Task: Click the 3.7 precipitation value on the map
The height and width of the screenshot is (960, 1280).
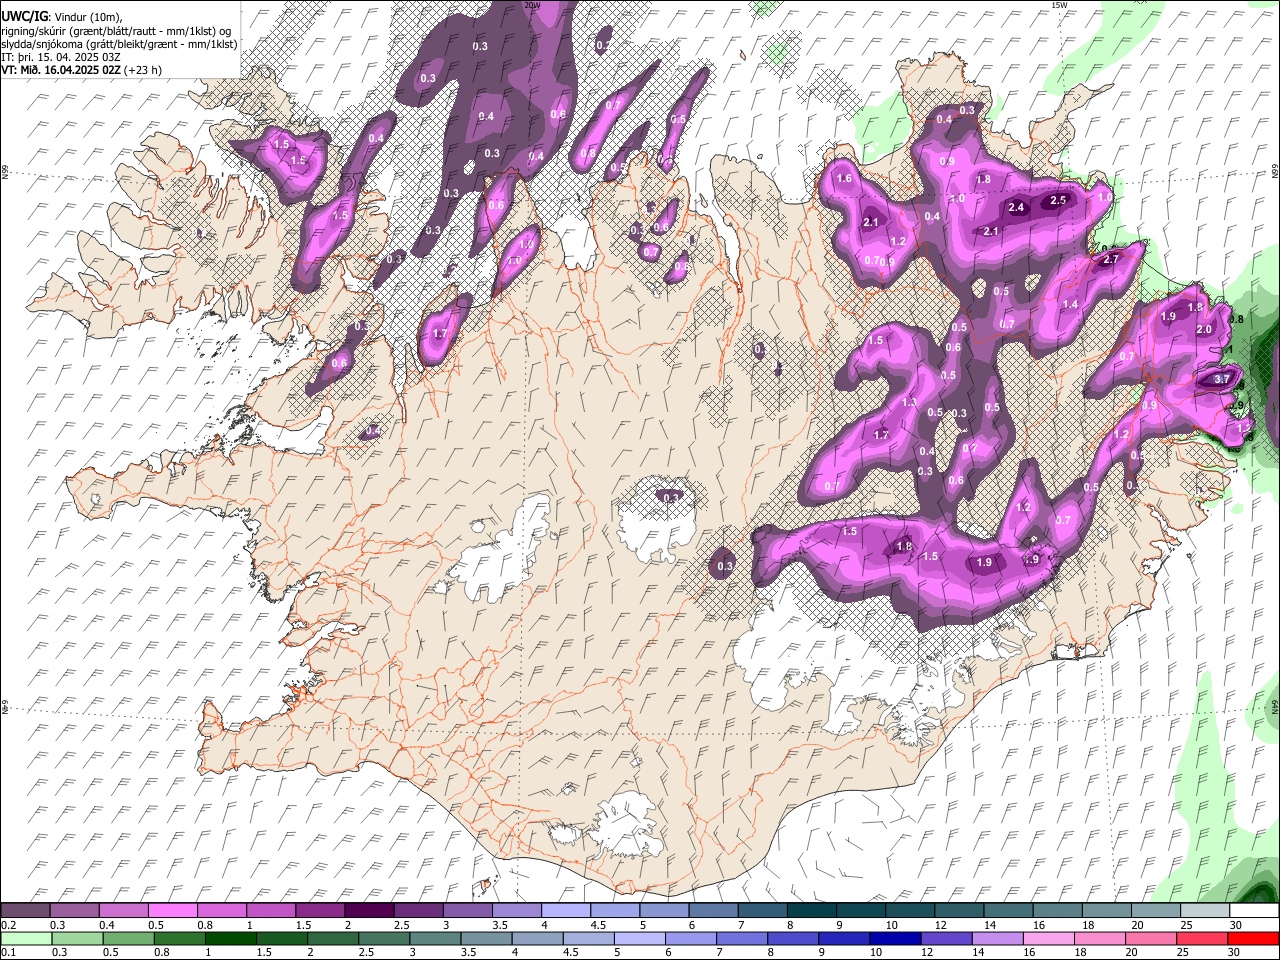Action: click(1222, 380)
